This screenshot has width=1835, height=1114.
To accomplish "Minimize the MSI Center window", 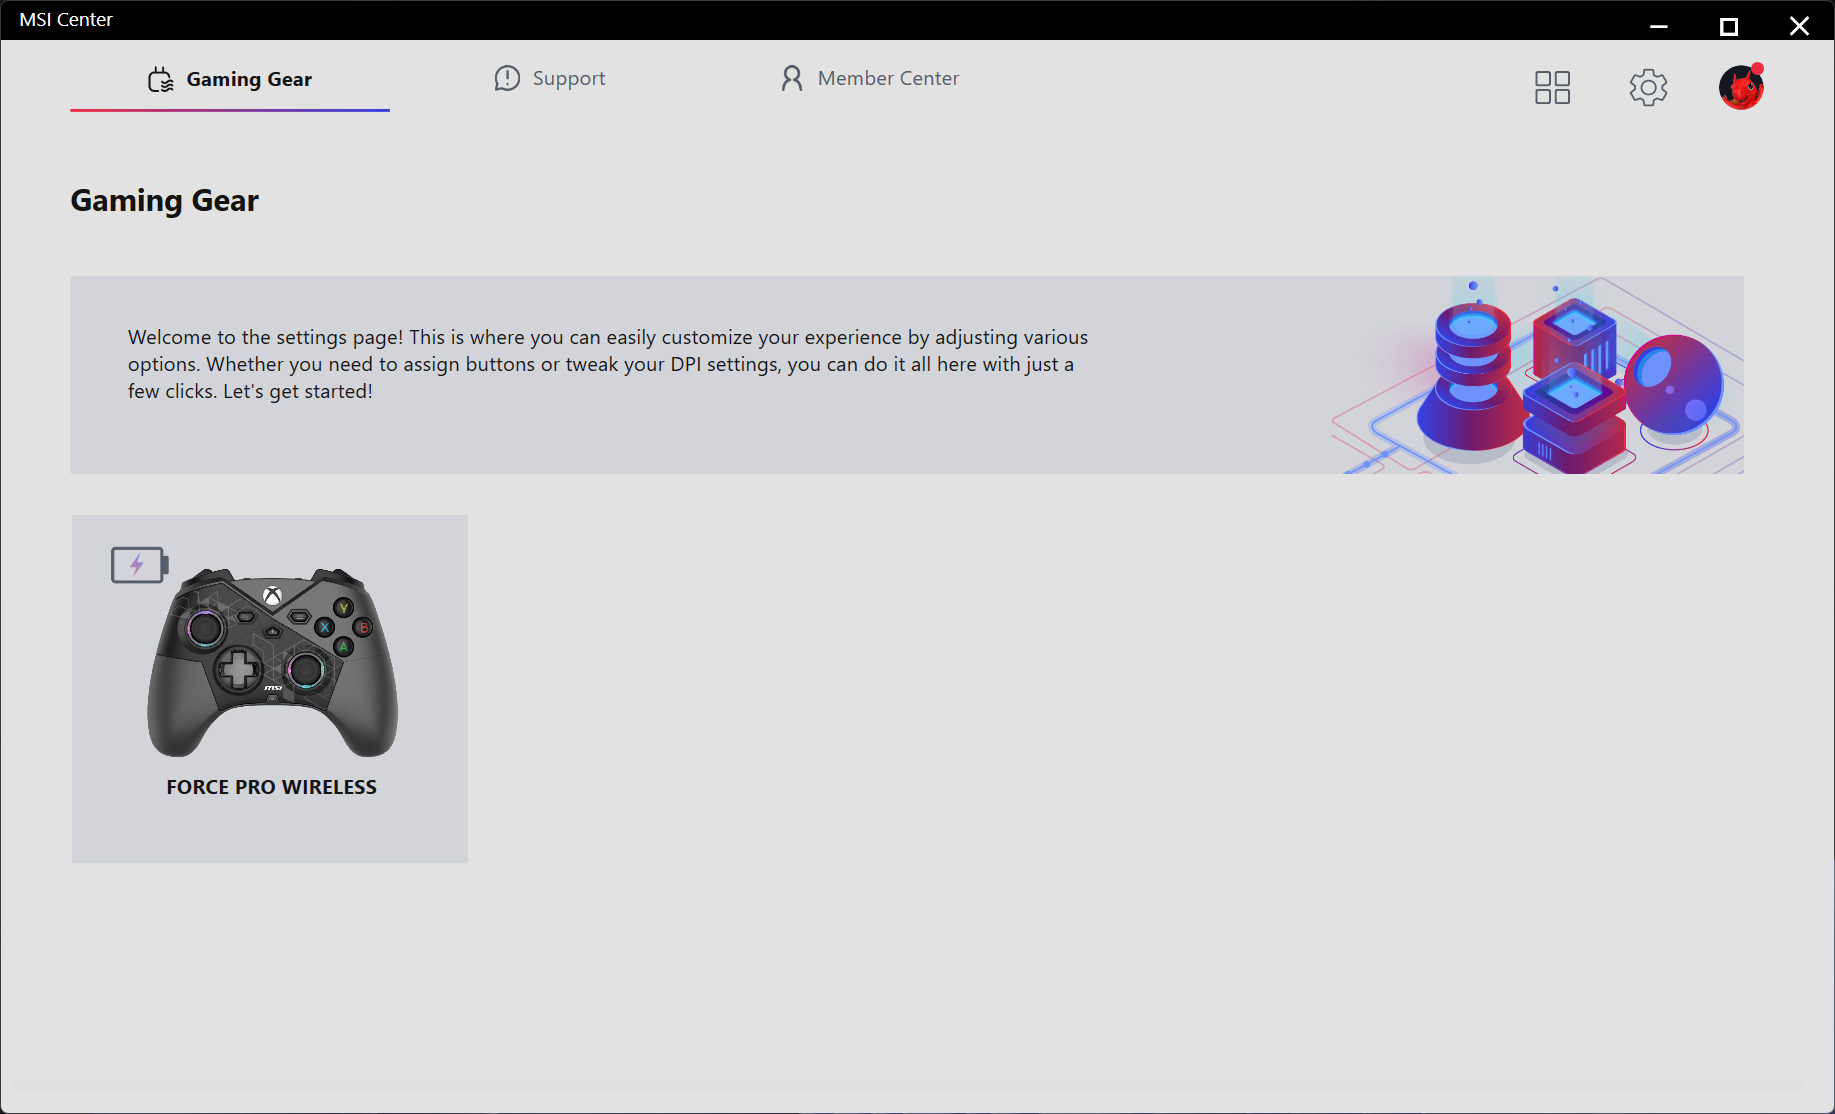I will [x=1659, y=26].
